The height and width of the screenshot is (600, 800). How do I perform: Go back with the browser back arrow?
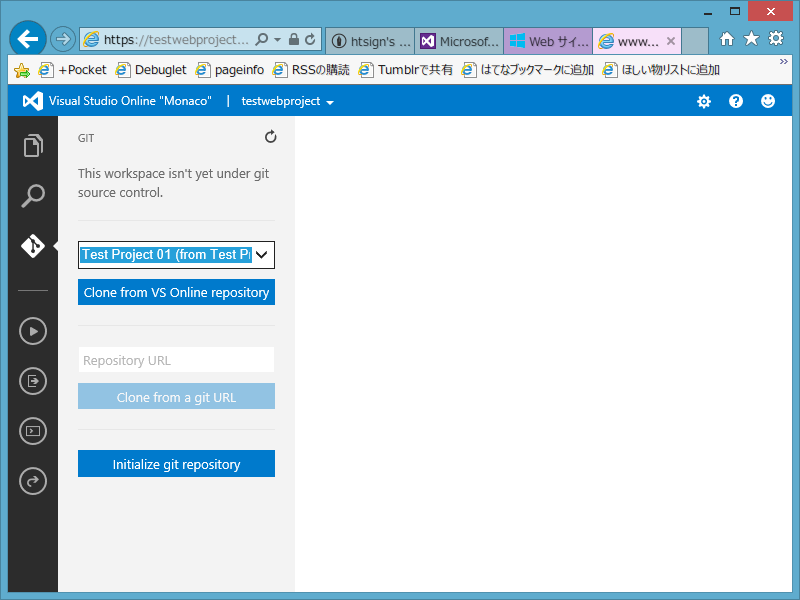point(28,39)
